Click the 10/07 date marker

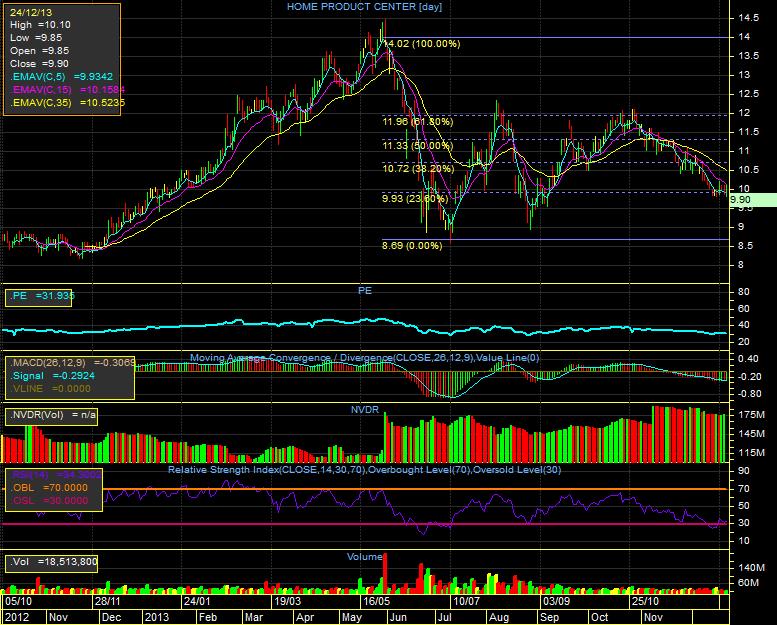(x=466, y=601)
